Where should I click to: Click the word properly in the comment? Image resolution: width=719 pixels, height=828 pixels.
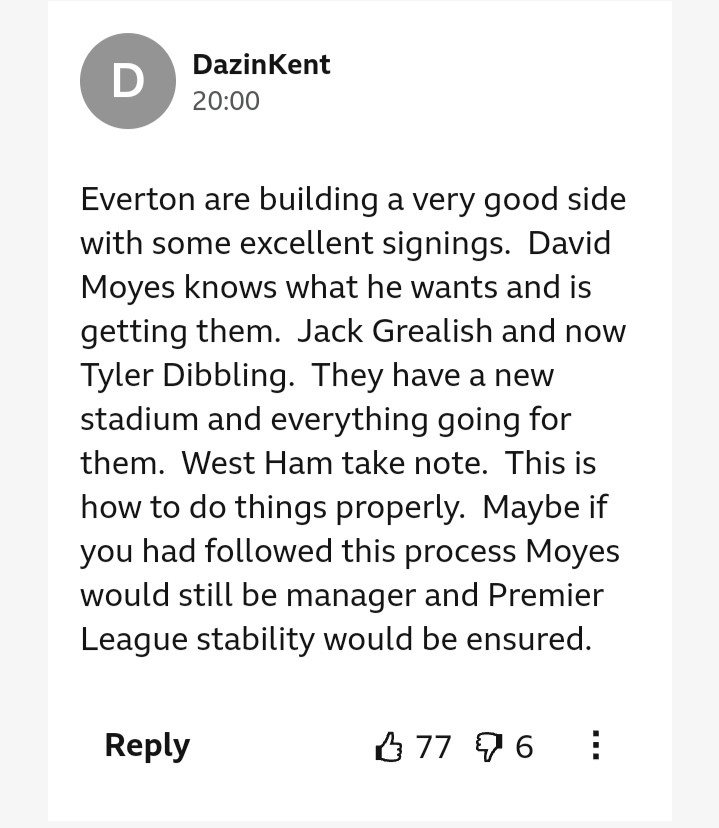(x=404, y=507)
